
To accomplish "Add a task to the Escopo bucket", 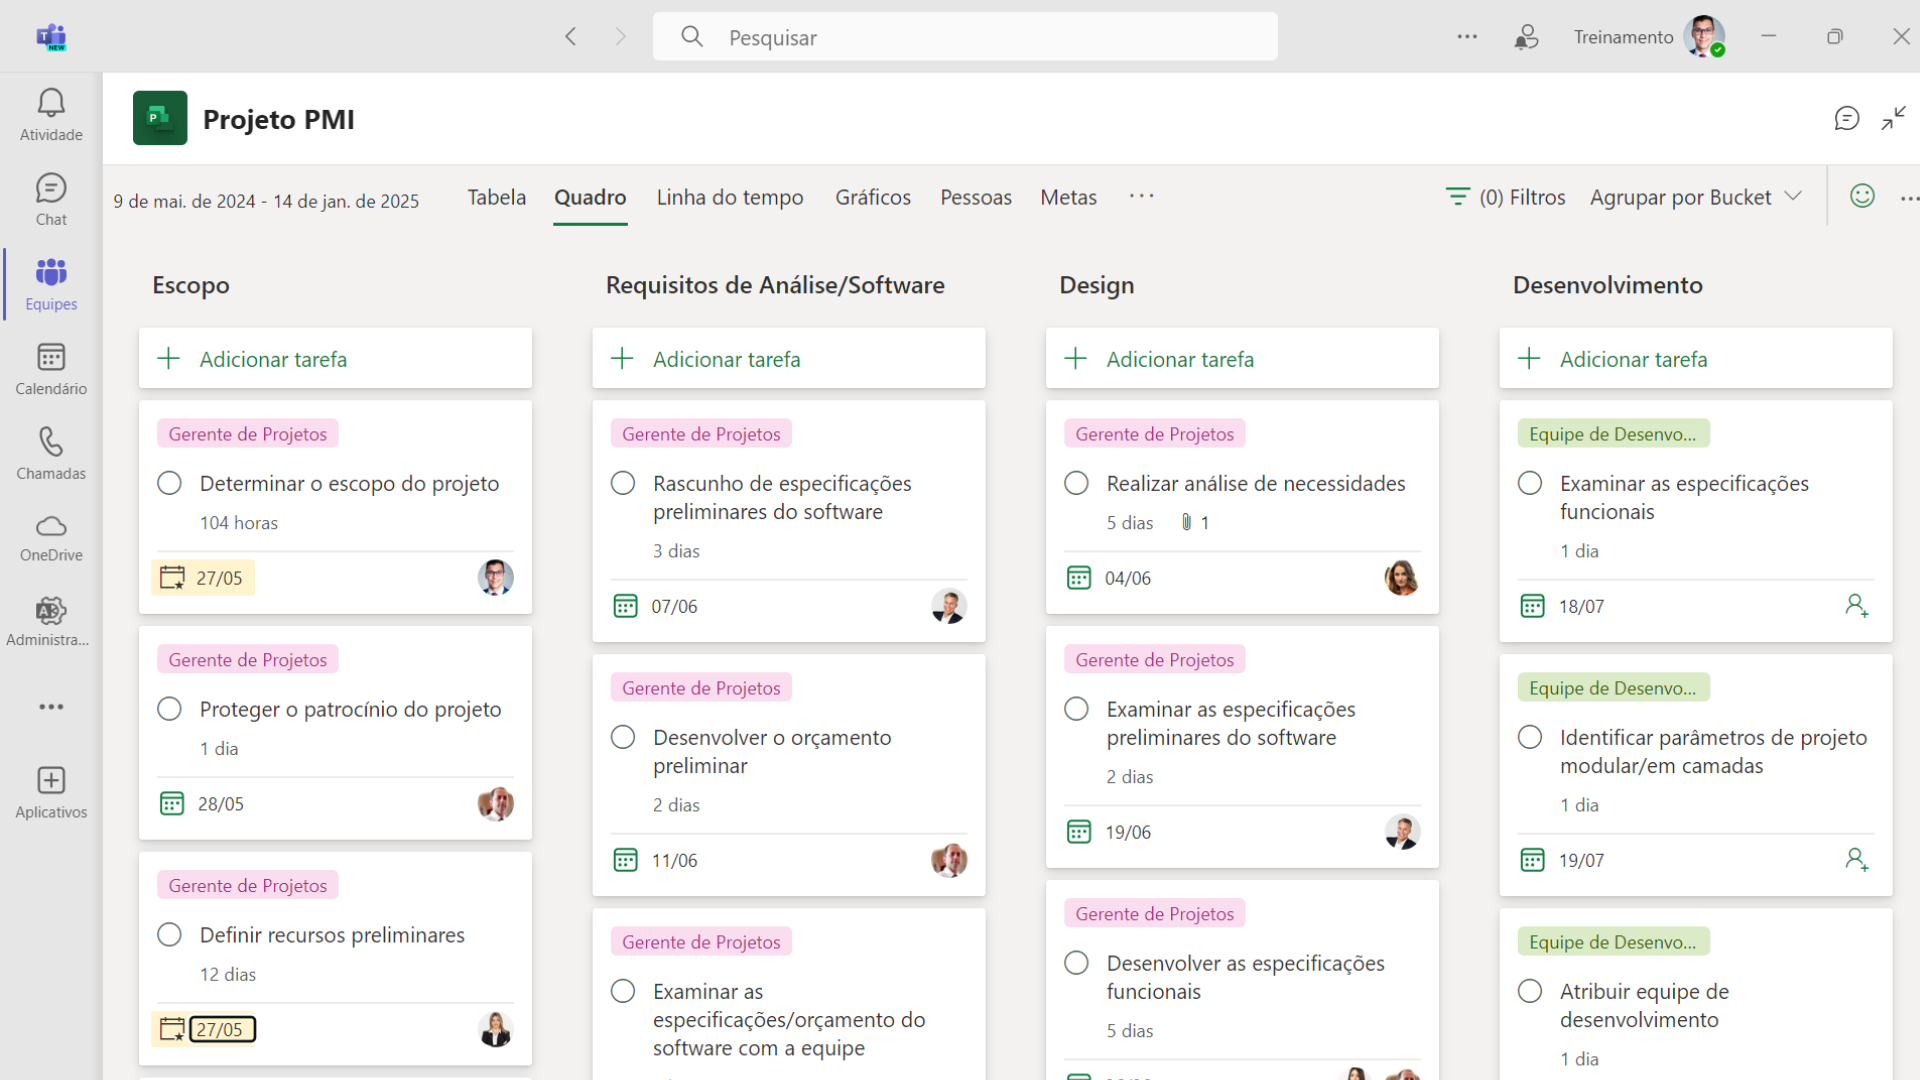I will (335, 359).
